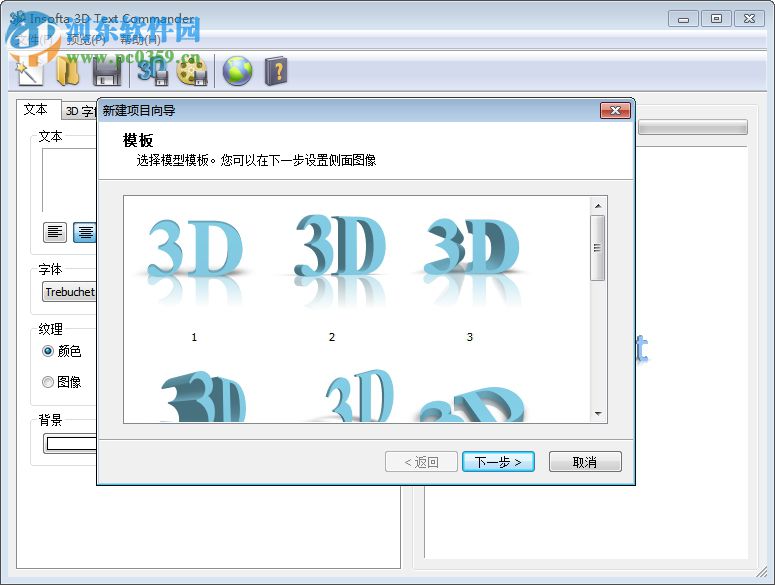Choose template thumbnail number 1
The width and height of the screenshot is (775, 585).
[x=194, y=276]
